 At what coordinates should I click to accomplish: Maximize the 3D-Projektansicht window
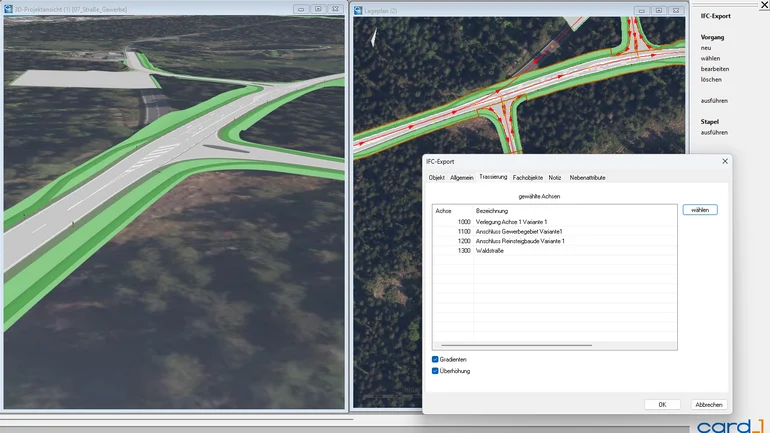317,9
